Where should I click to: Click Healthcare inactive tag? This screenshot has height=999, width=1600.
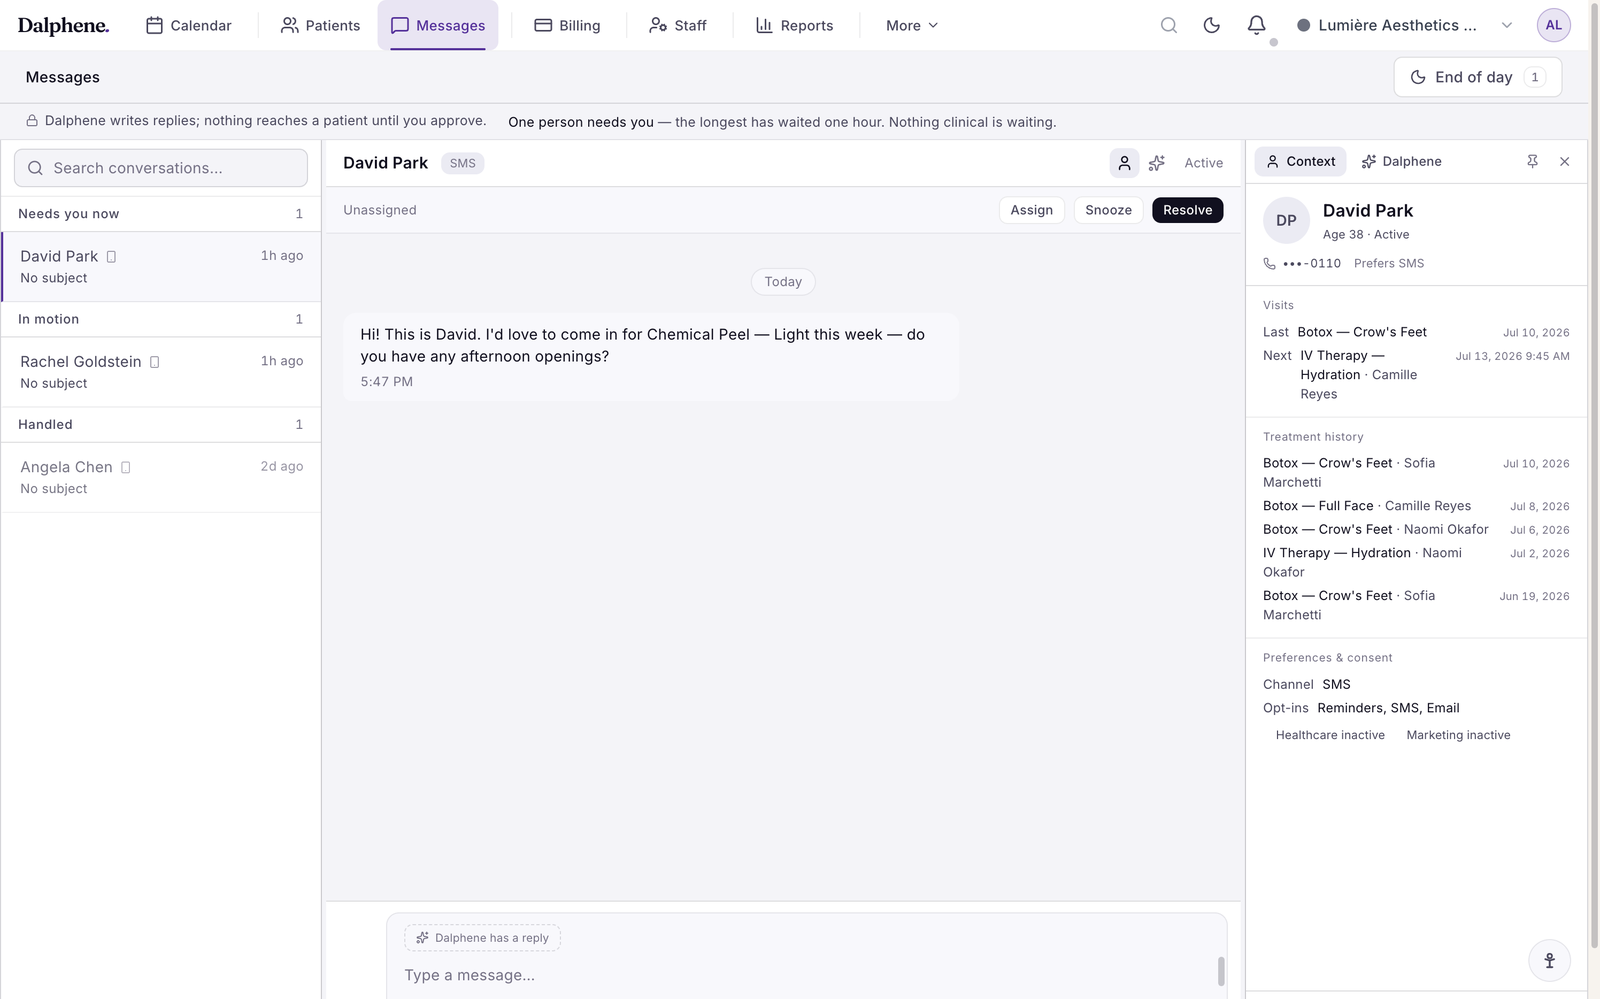[x=1330, y=735]
